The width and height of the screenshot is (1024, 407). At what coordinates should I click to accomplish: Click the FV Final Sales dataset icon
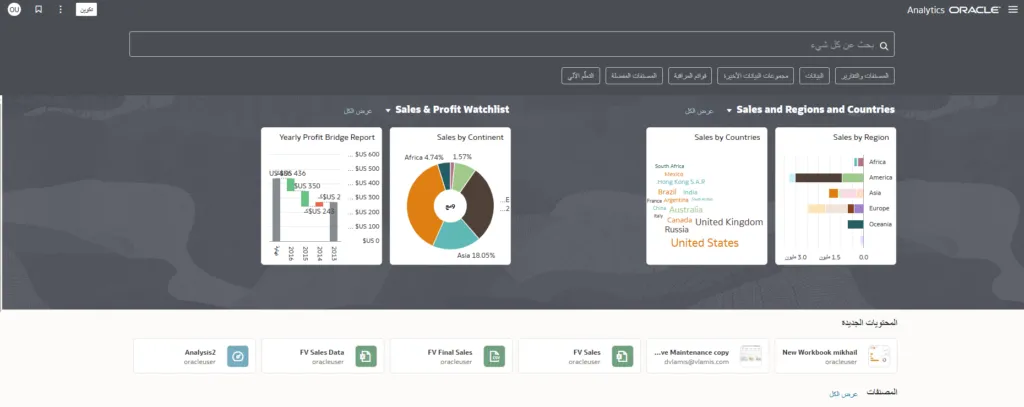click(494, 356)
